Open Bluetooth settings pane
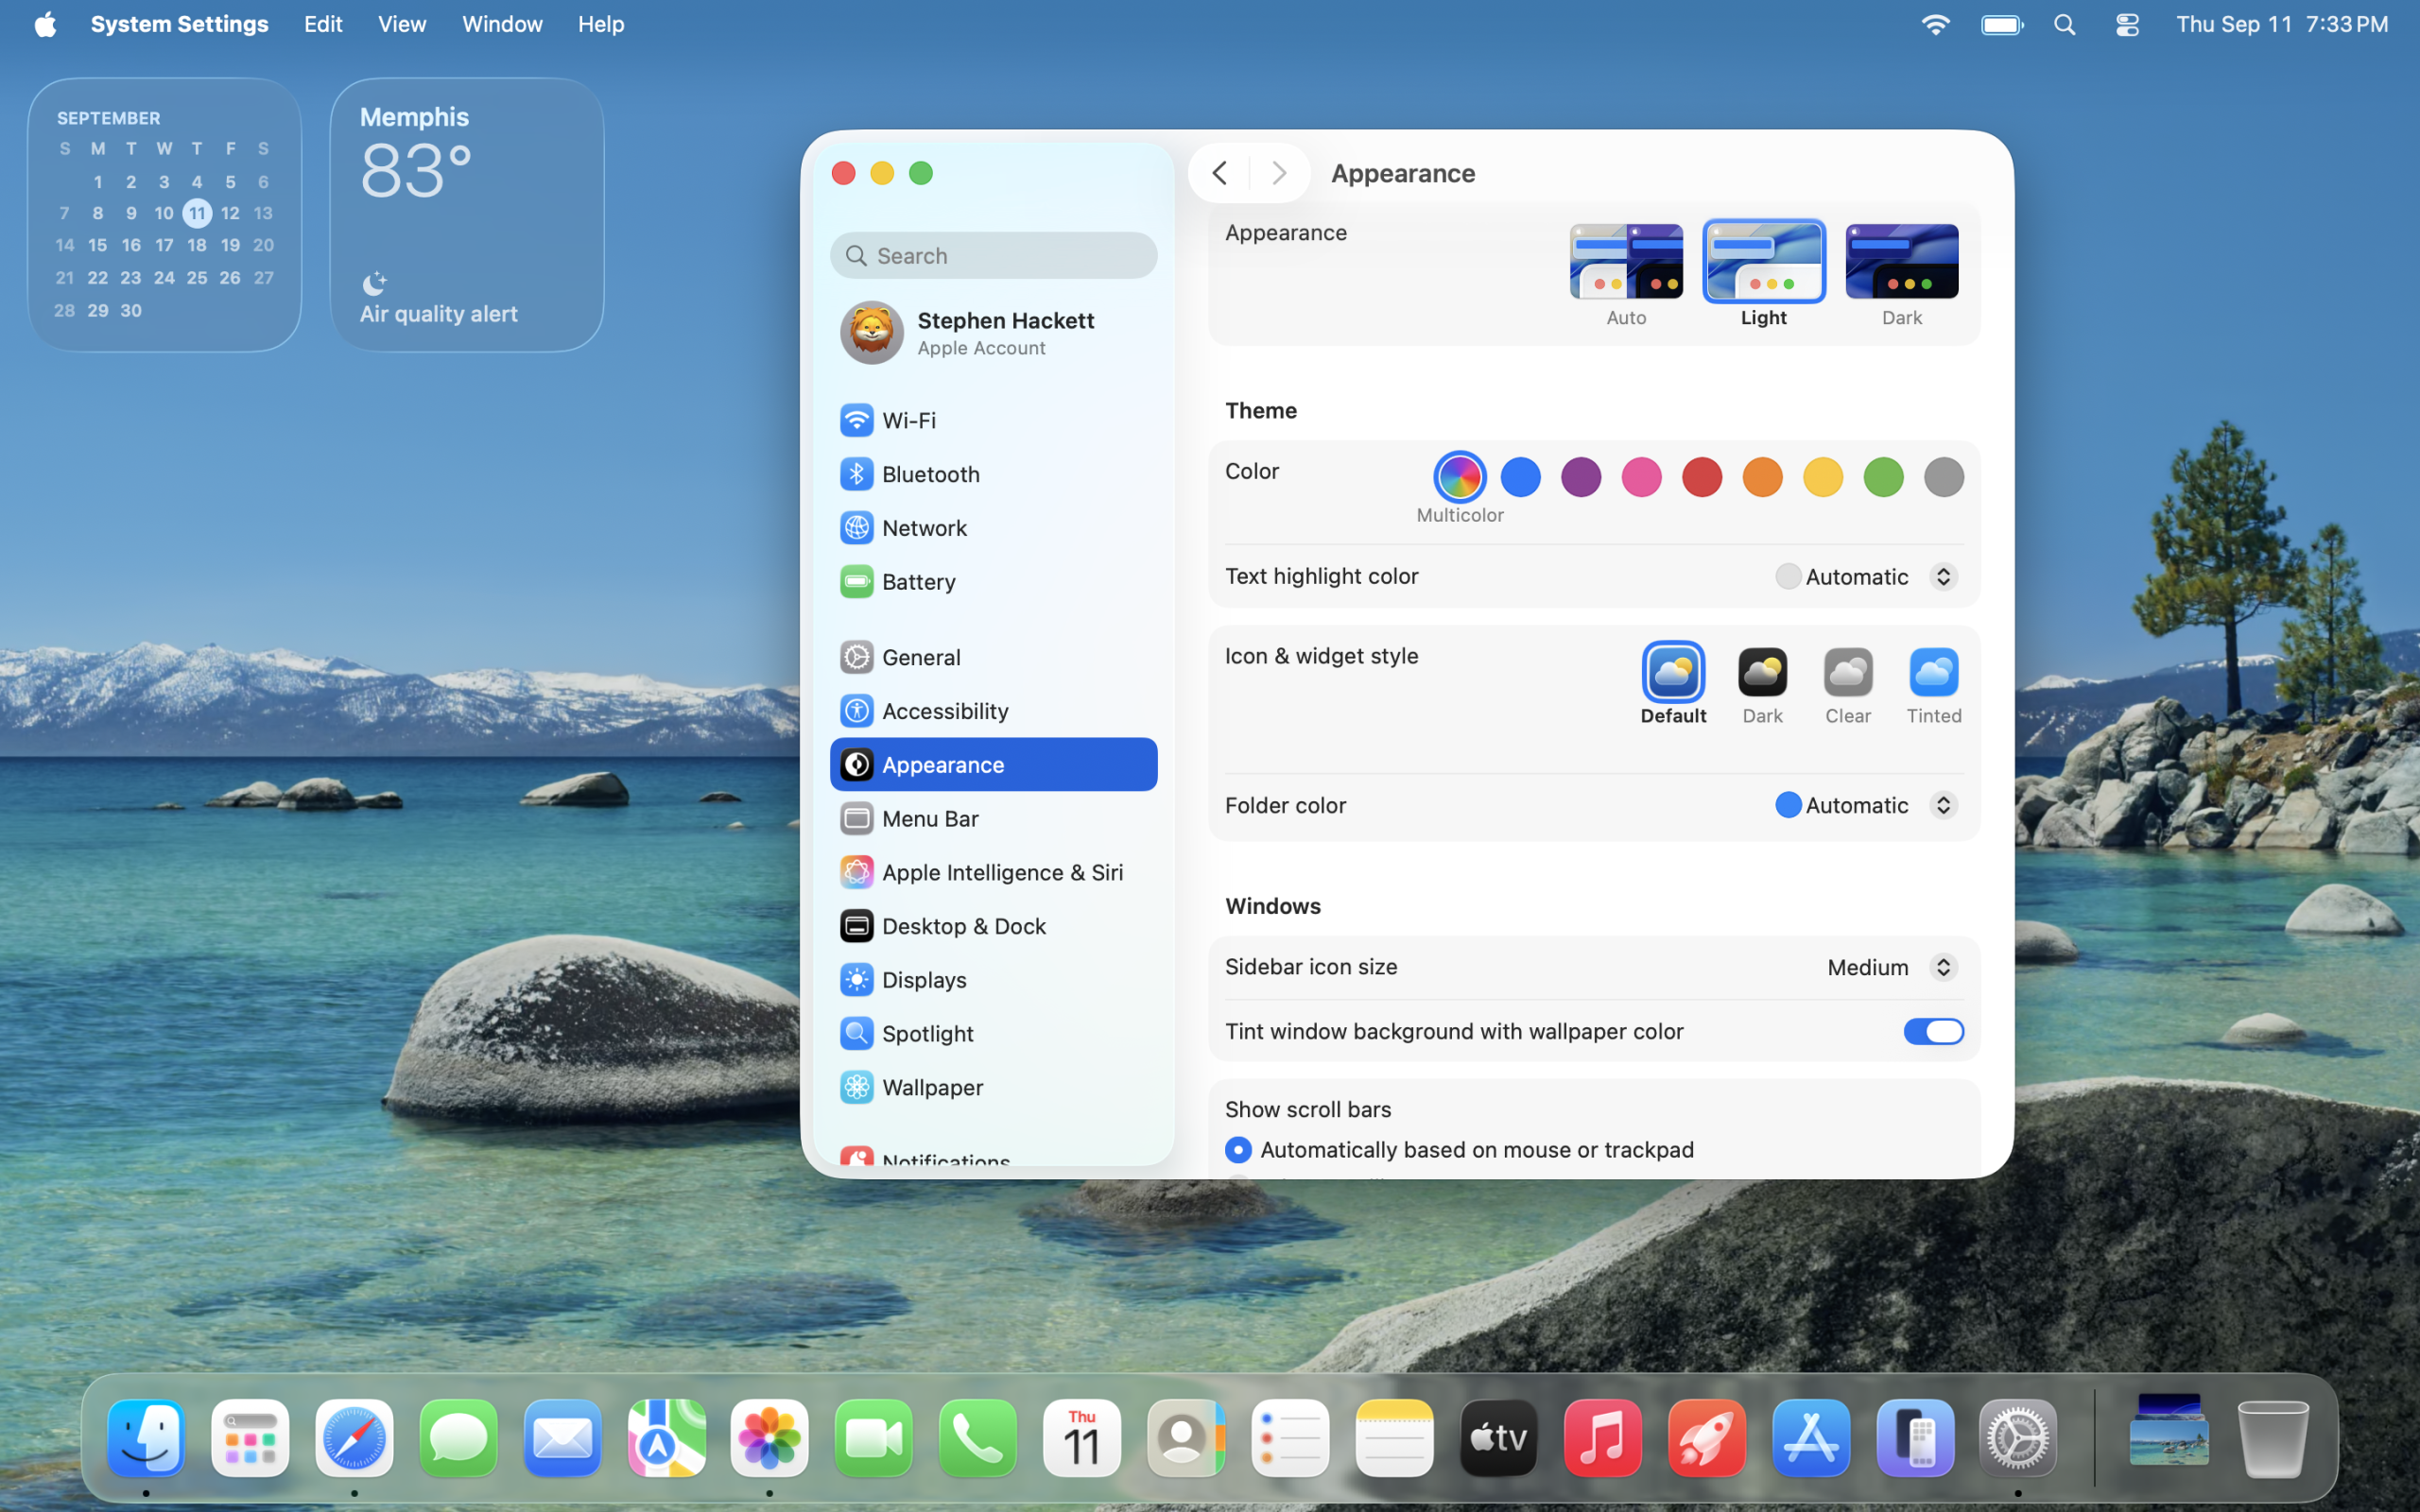This screenshot has width=2420, height=1512. [x=930, y=474]
